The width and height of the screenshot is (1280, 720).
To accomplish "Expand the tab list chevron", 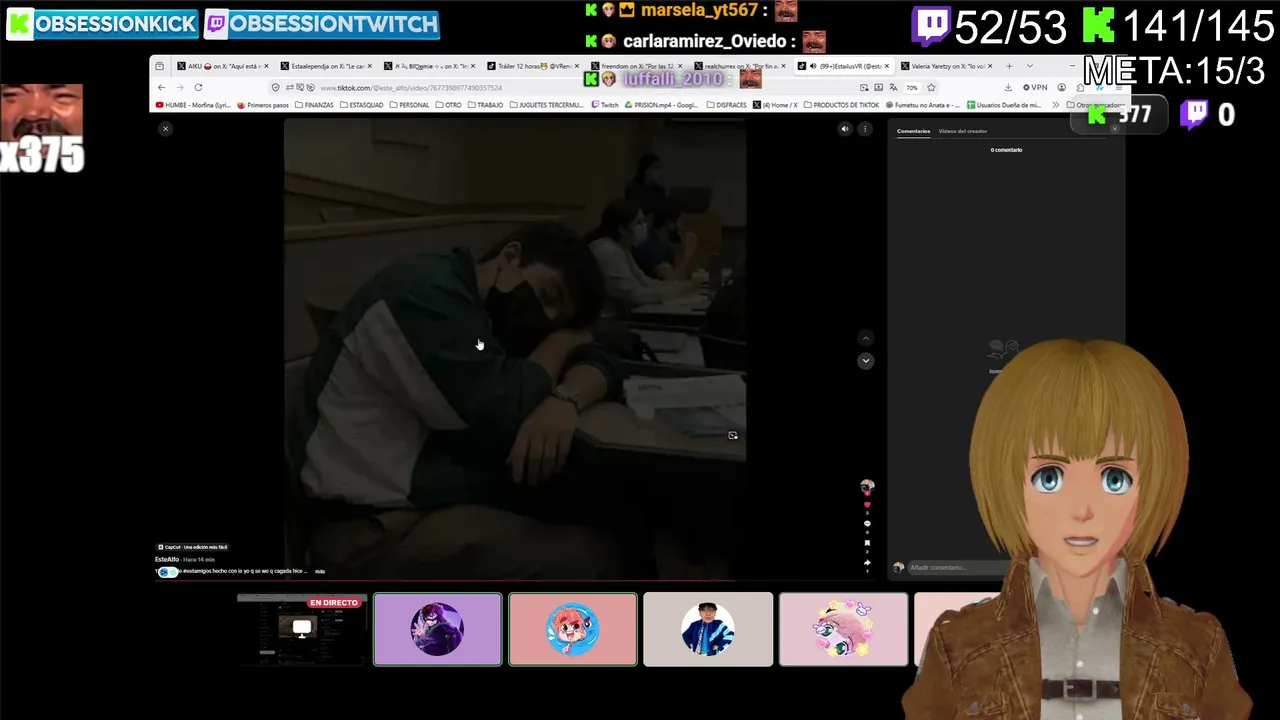I will pos(1029,66).
